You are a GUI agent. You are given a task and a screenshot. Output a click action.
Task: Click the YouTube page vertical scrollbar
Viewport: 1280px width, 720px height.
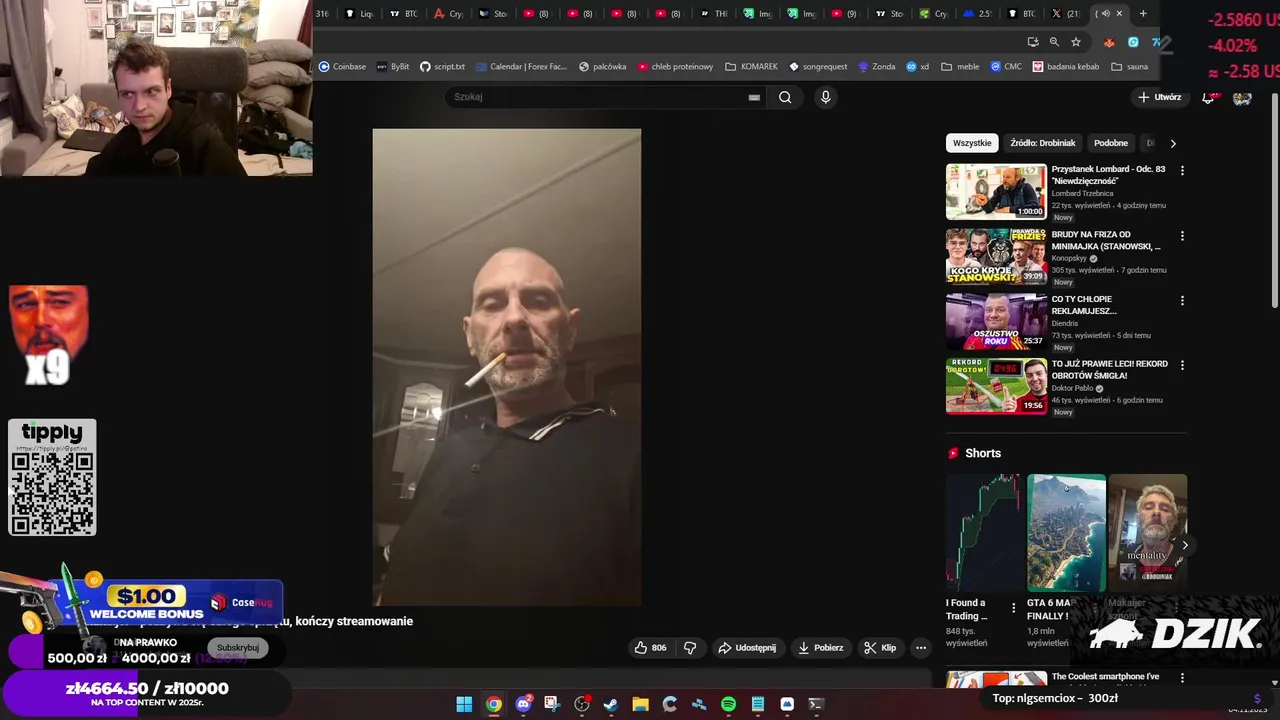click(x=1274, y=200)
